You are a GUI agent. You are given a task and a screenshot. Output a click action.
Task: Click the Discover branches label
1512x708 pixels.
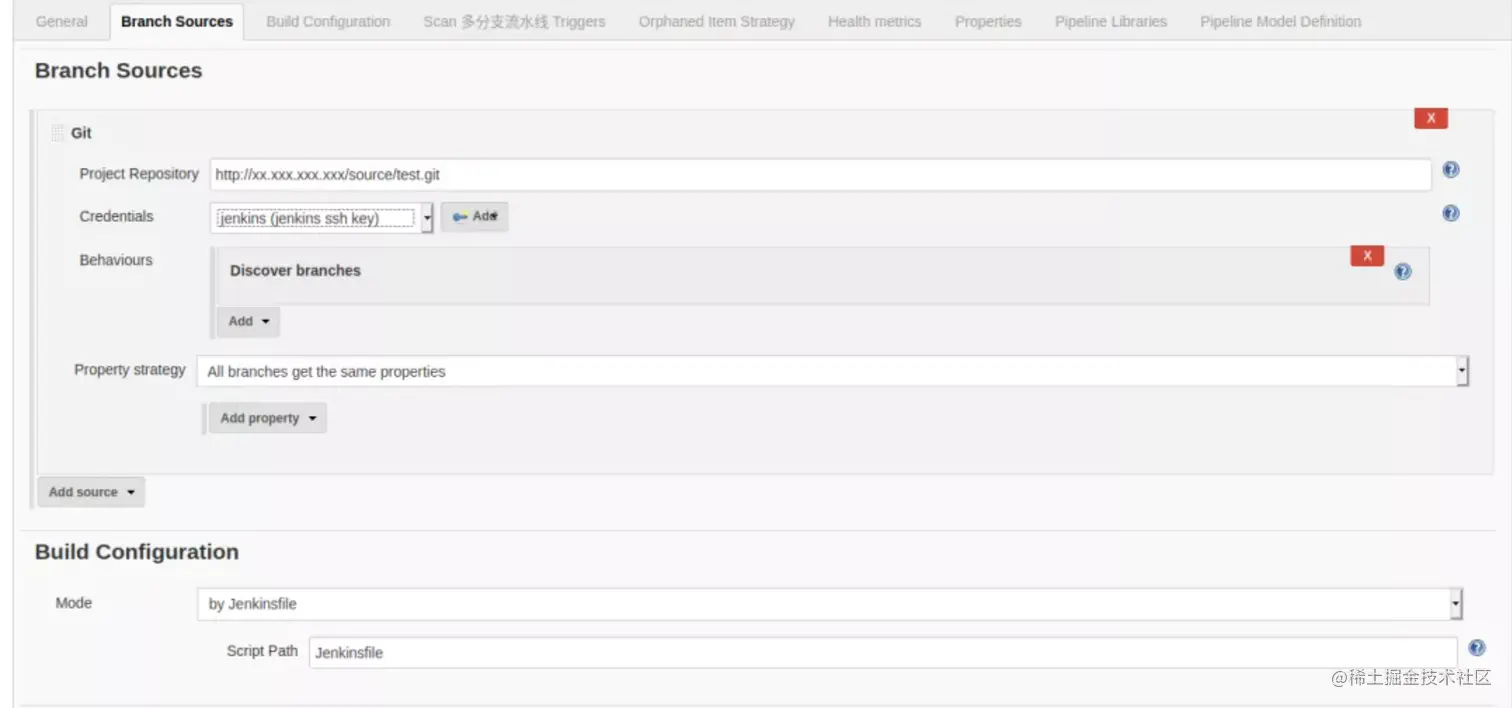(295, 270)
